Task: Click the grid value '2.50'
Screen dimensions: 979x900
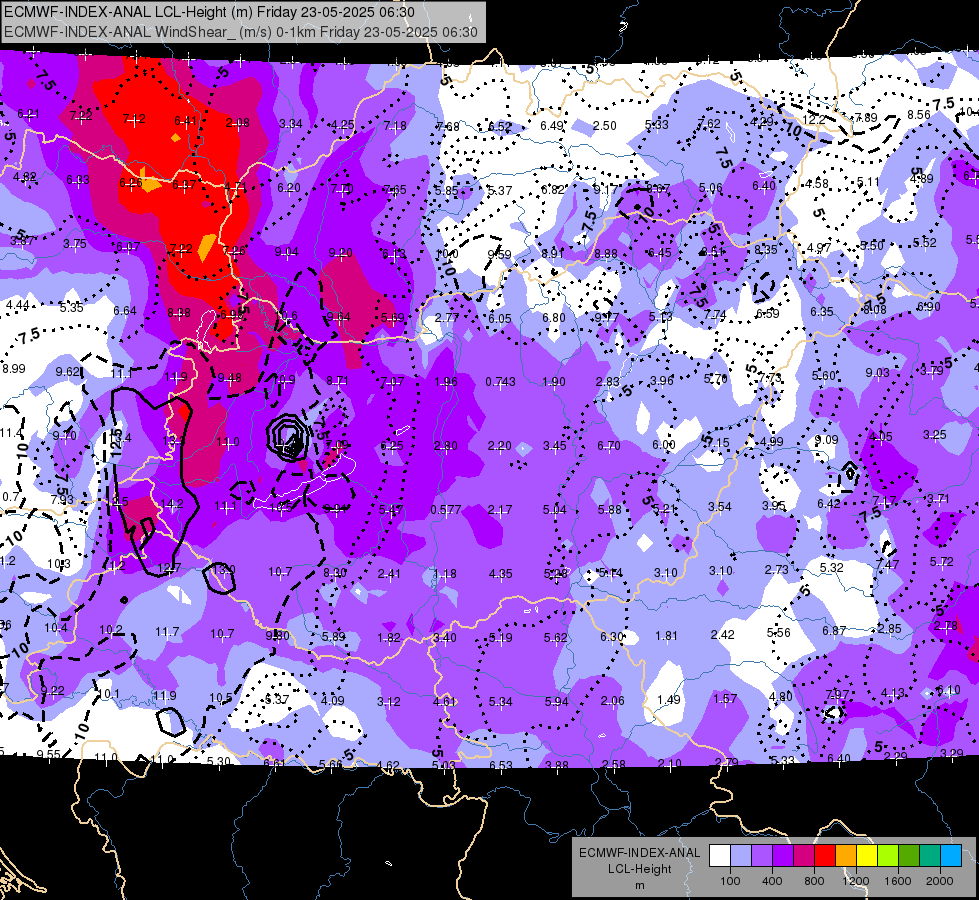Action: pyautogui.click(x=604, y=126)
